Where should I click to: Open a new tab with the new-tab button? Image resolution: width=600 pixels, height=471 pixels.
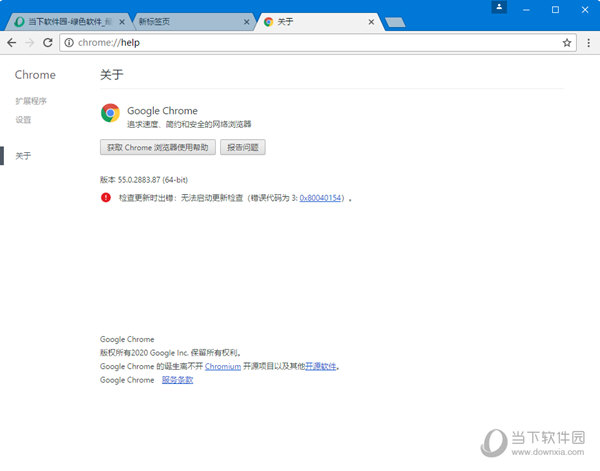[x=394, y=22]
